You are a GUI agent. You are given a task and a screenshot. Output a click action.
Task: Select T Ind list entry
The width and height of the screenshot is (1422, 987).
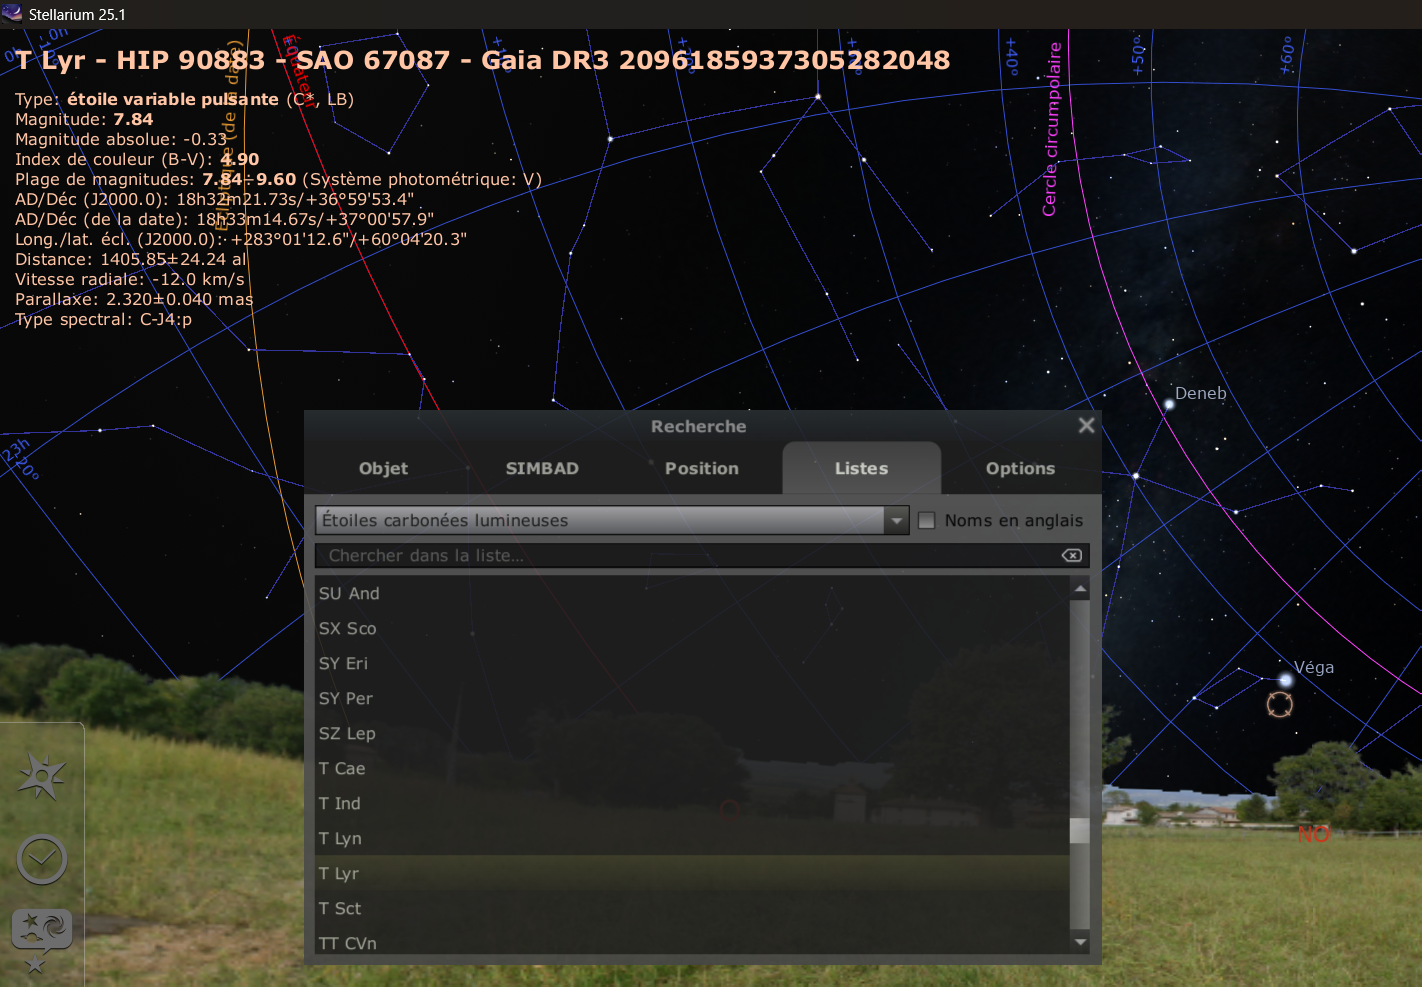click(692, 803)
